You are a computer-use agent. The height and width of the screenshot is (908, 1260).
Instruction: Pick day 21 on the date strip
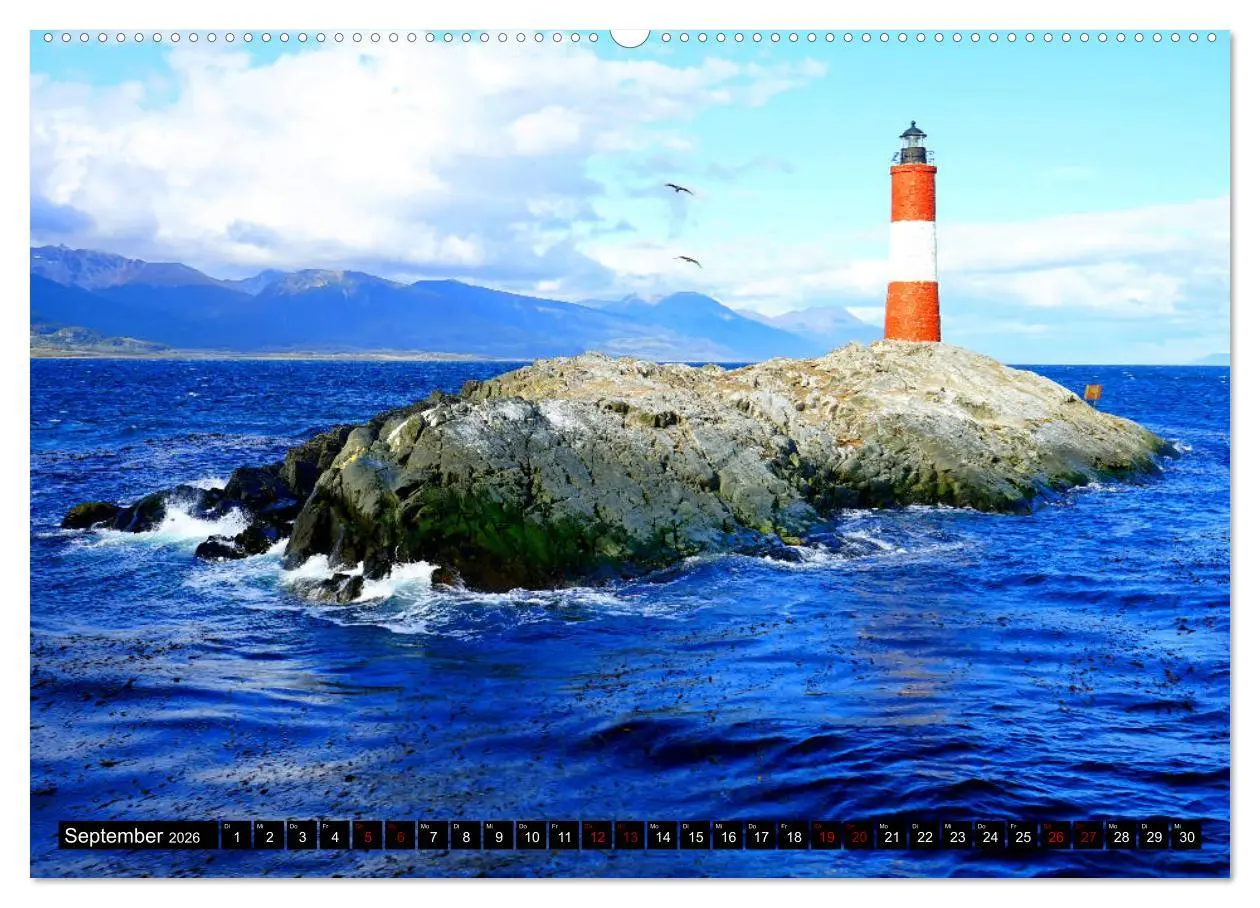891,836
